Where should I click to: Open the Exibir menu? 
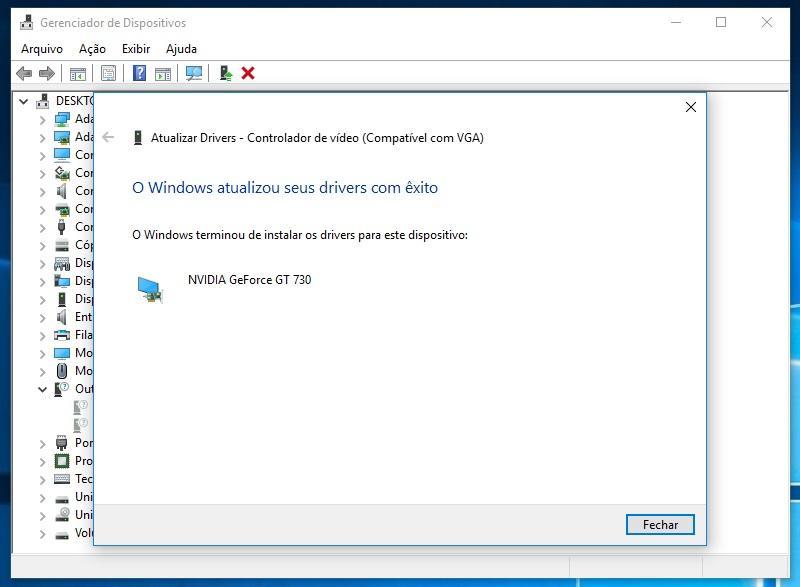point(136,49)
